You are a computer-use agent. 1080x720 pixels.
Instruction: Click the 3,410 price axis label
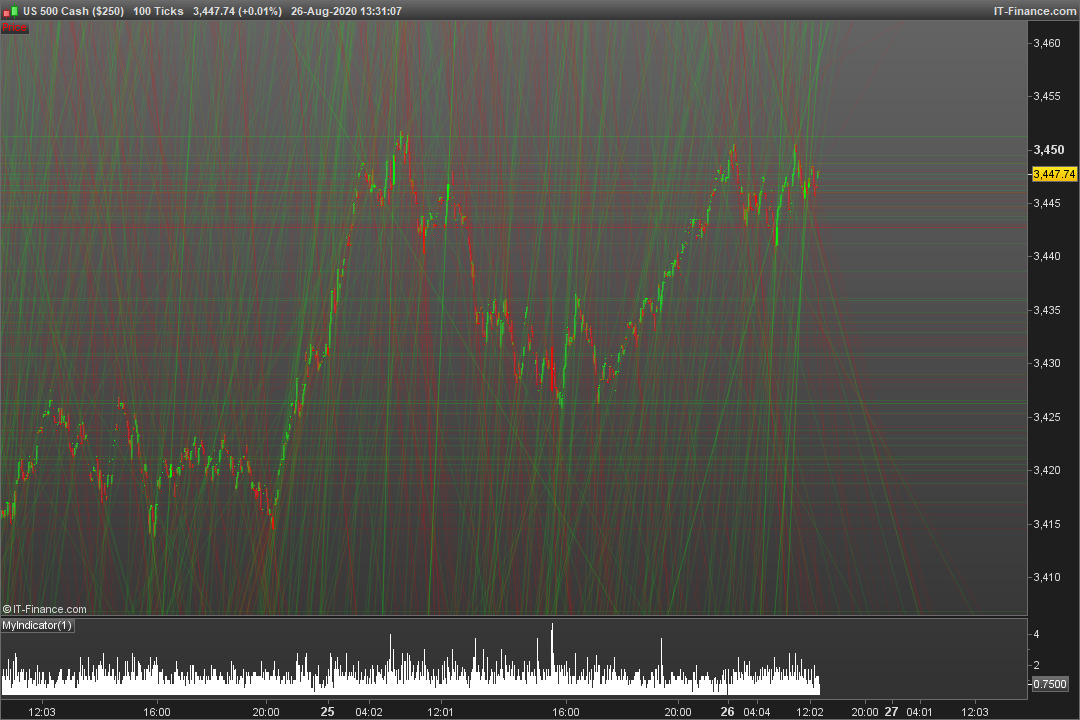[x=1047, y=577]
